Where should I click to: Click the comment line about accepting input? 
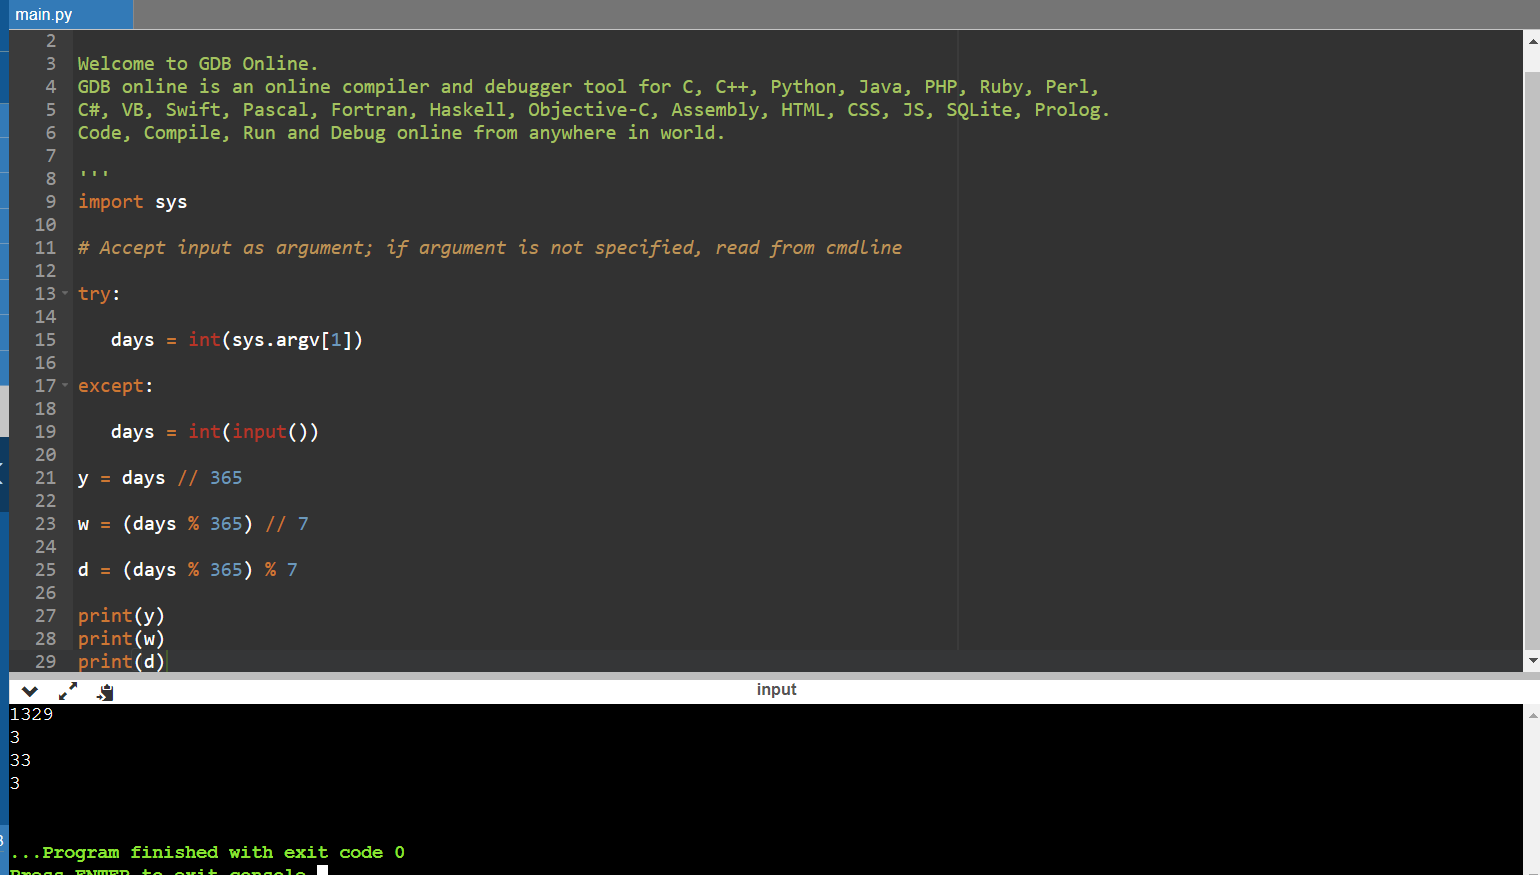(490, 248)
